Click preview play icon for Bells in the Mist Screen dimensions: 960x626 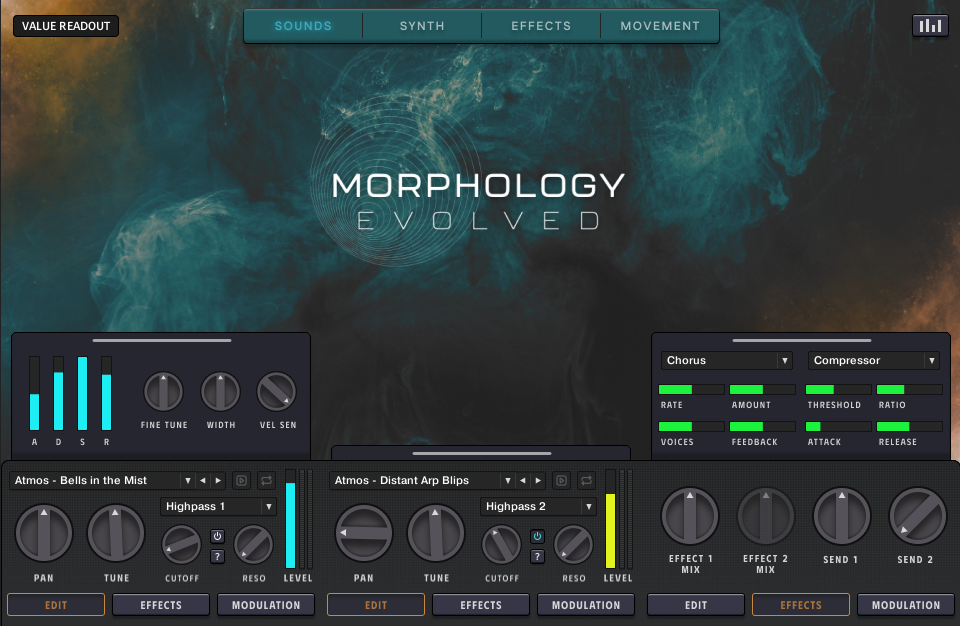click(x=242, y=481)
